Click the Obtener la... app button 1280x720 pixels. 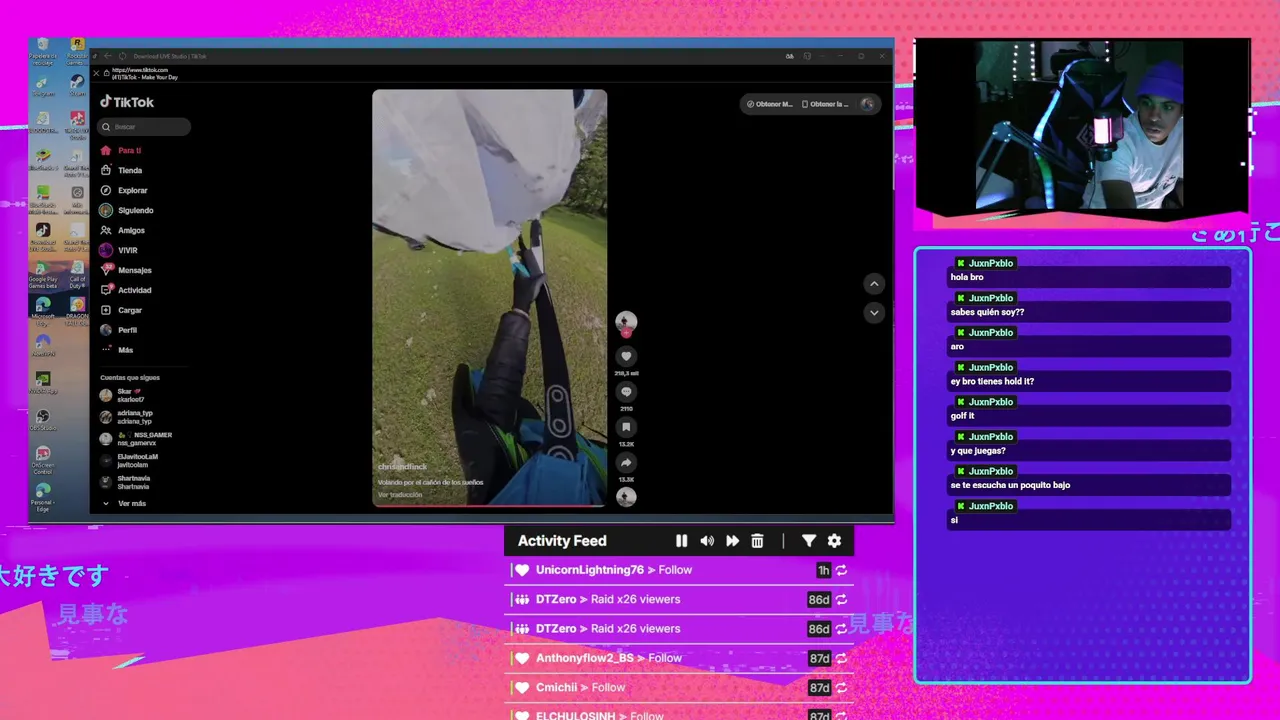coord(825,104)
